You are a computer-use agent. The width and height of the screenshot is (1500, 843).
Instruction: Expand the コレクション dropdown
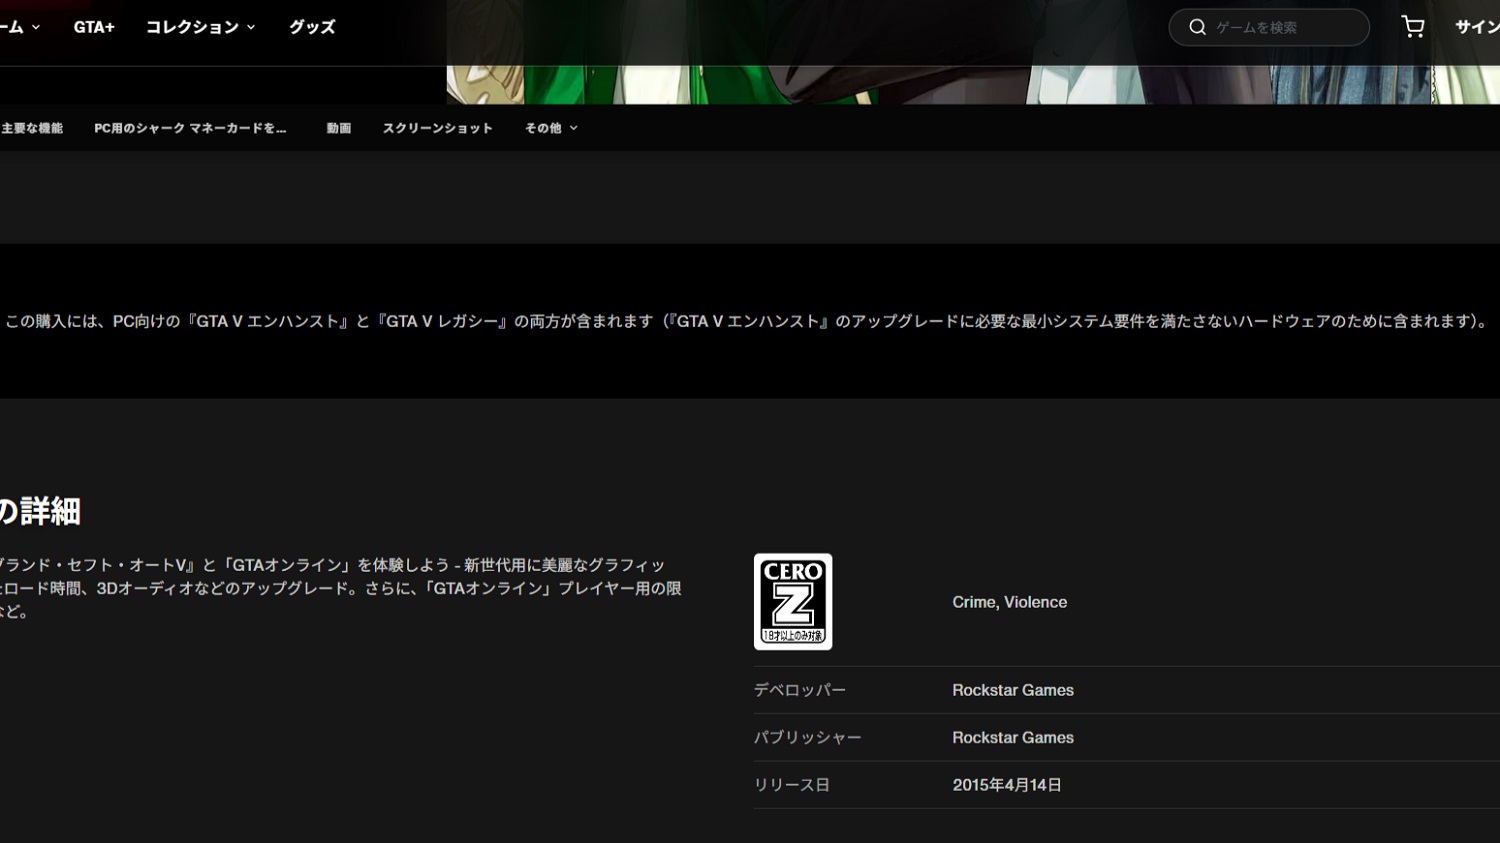pos(200,27)
